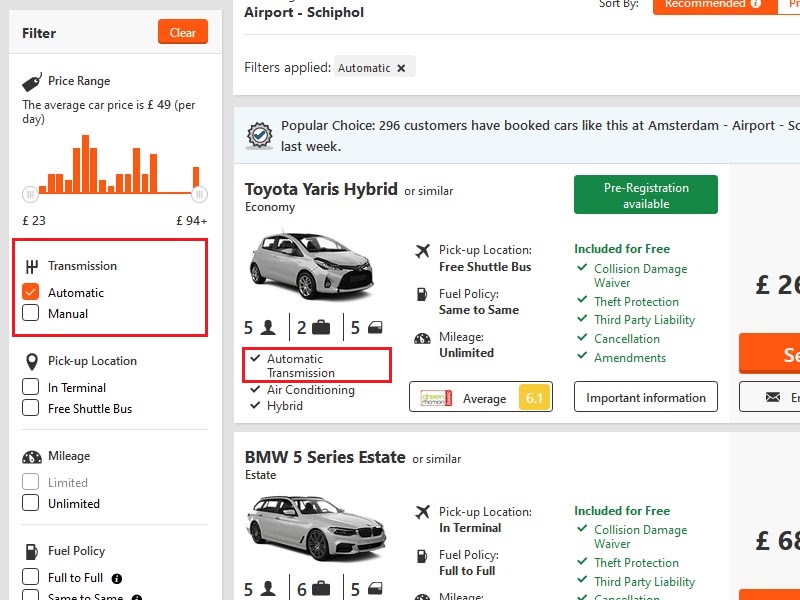
Task: Click the Toyota luggage suitcase icon
Action: point(321,328)
